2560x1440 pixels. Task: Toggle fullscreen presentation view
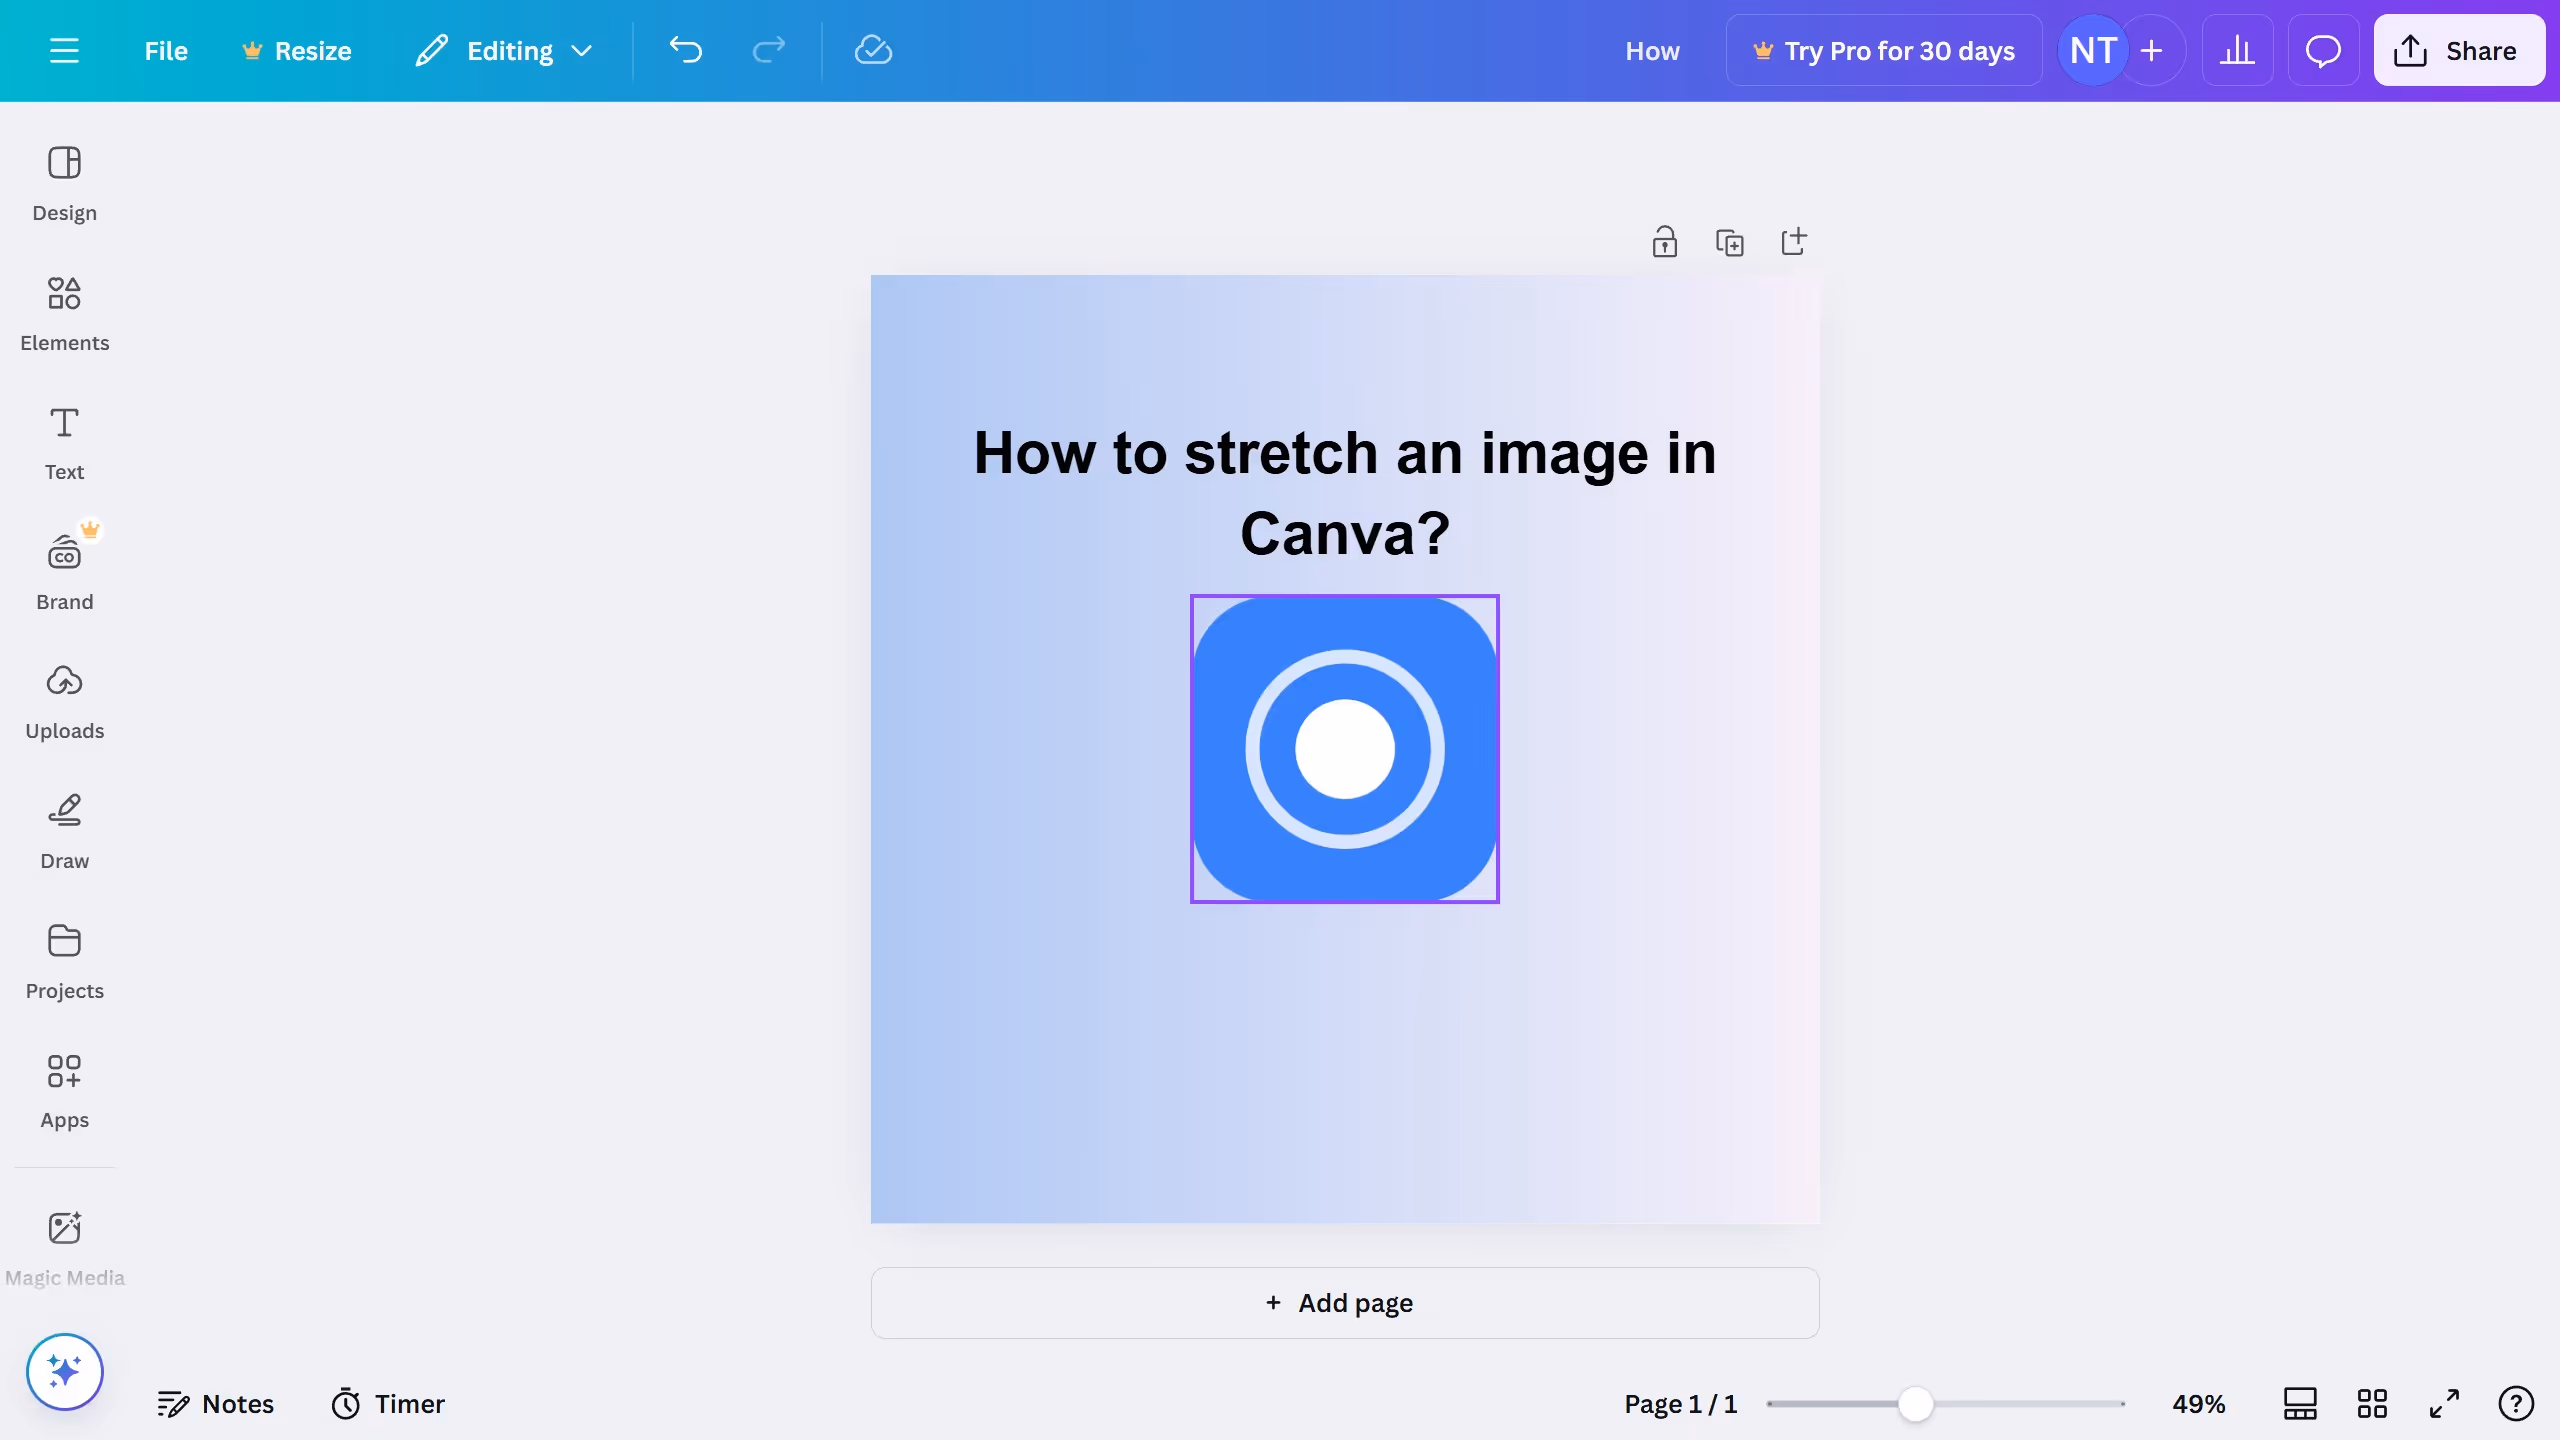coord(2443,1403)
